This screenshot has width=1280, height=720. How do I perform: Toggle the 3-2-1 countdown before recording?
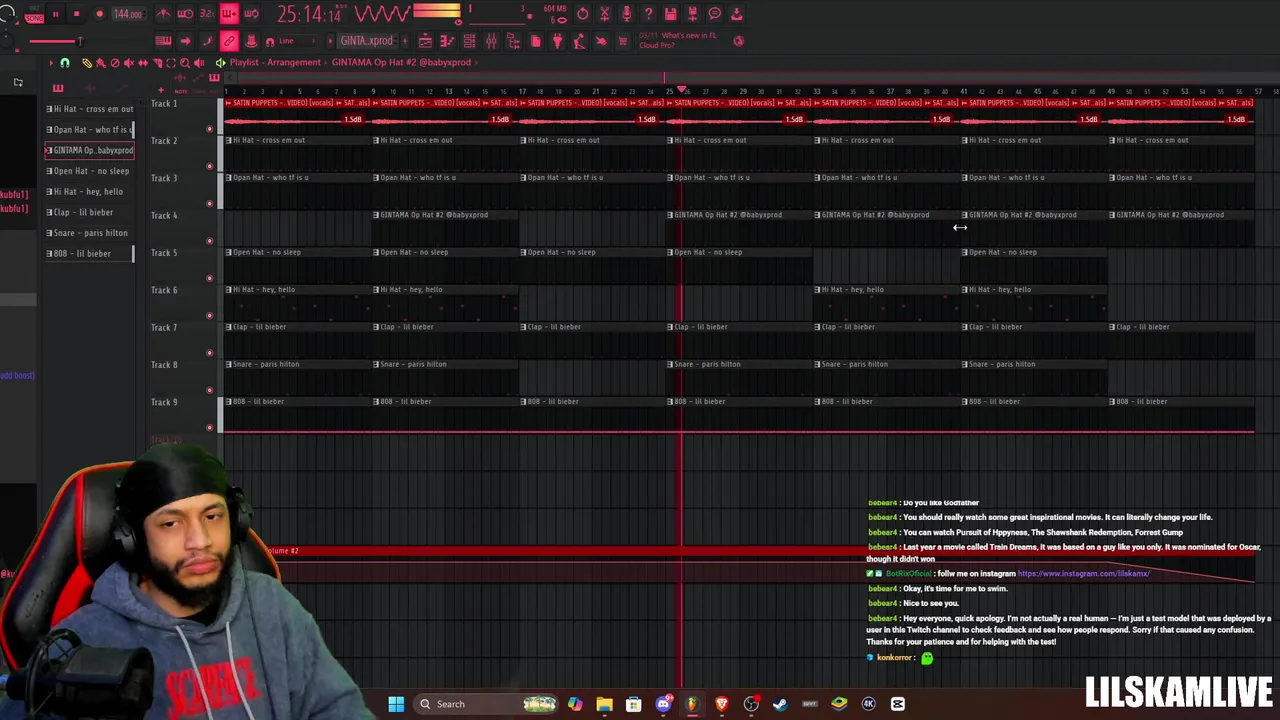[207, 14]
